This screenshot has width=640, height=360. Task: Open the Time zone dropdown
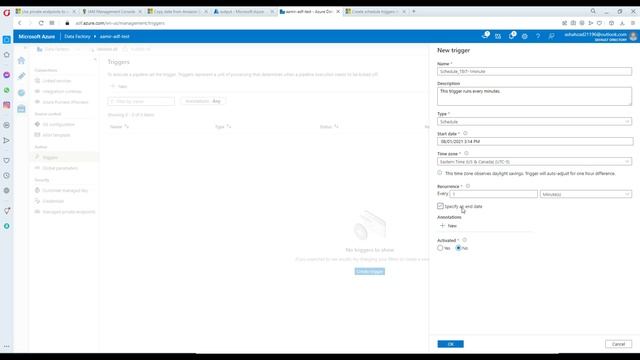(x=534, y=162)
